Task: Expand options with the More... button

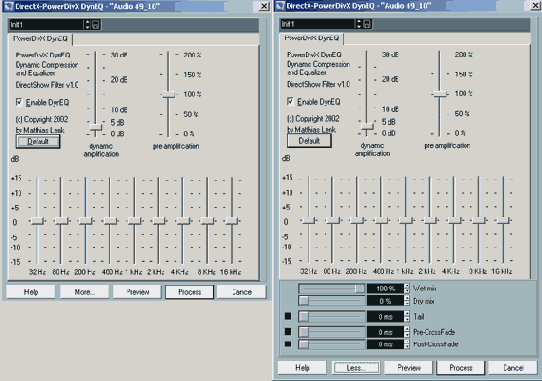Action: point(84,292)
